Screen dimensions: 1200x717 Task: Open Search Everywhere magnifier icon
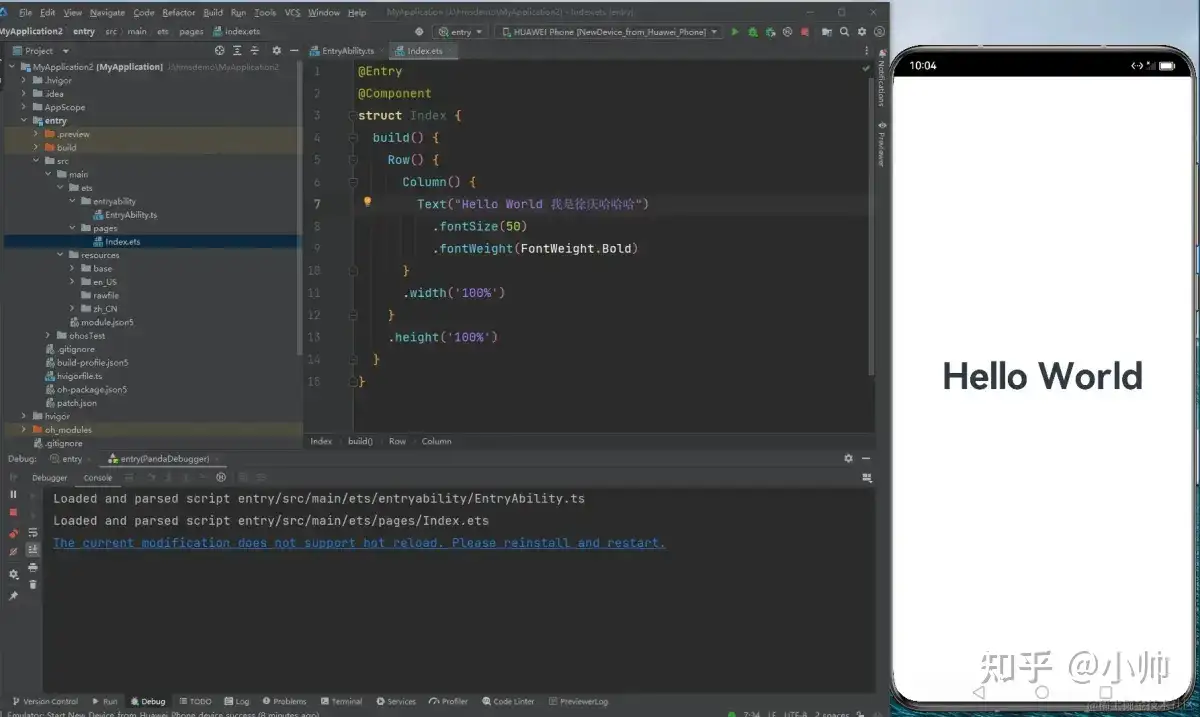(x=845, y=32)
